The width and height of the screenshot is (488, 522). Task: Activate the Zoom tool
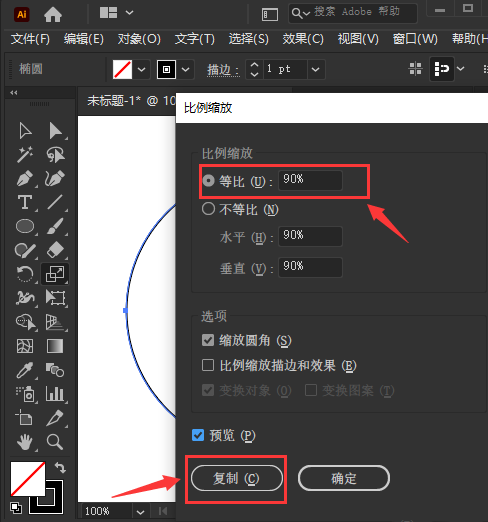click(x=55, y=442)
